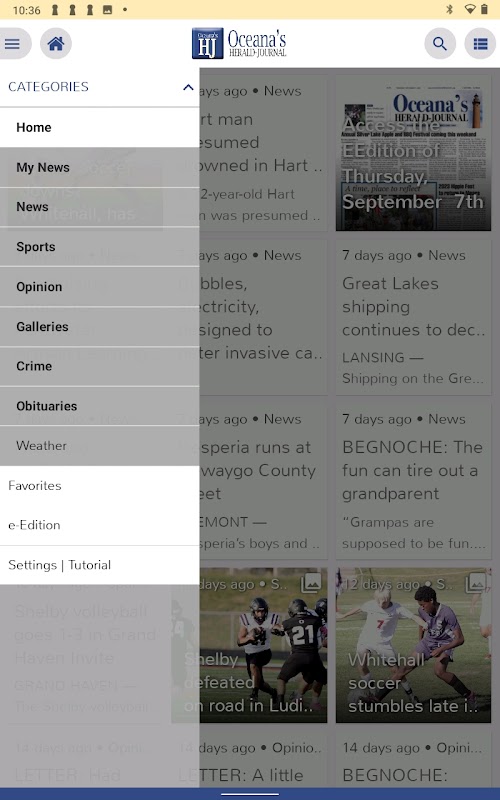
Task: Select Home in the categories list
Action: [x=99, y=128]
